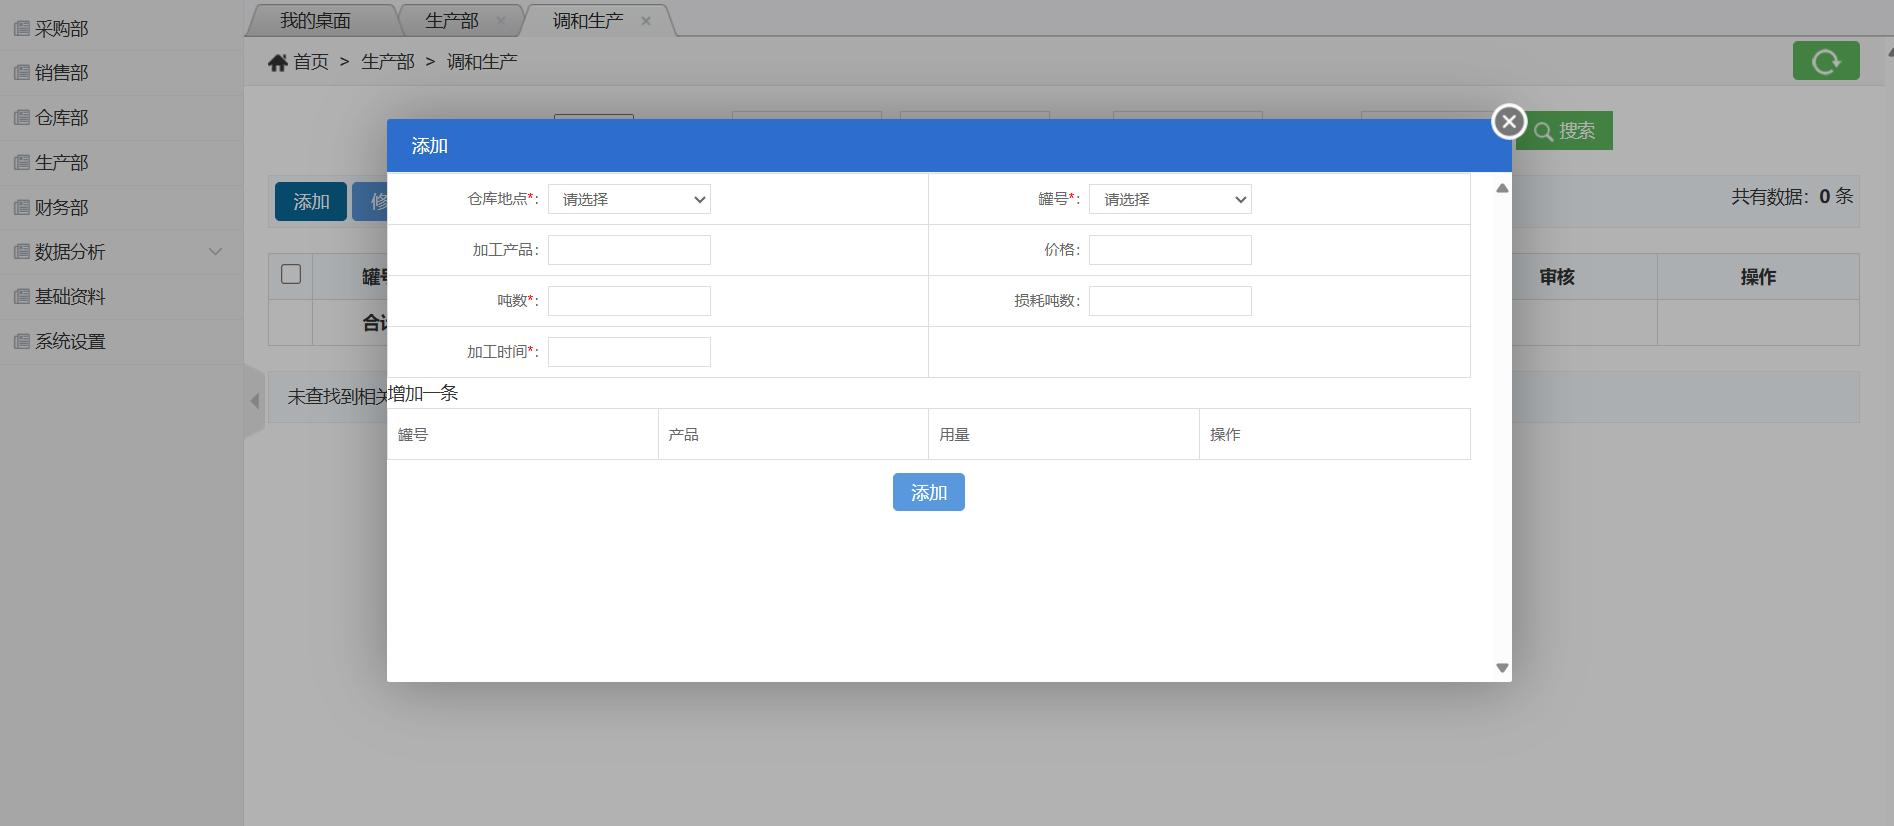Click the 加工产品 input field
The image size is (1894, 826).
click(x=629, y=250)
